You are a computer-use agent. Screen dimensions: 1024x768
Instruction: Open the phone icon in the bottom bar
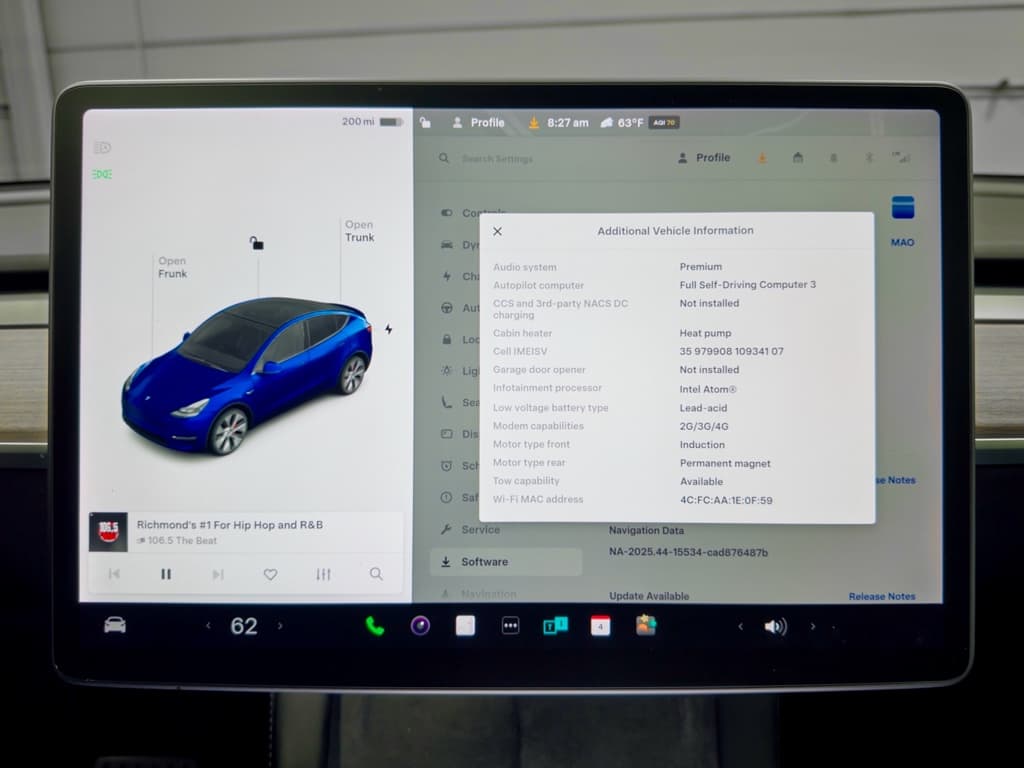pos(374,627)
